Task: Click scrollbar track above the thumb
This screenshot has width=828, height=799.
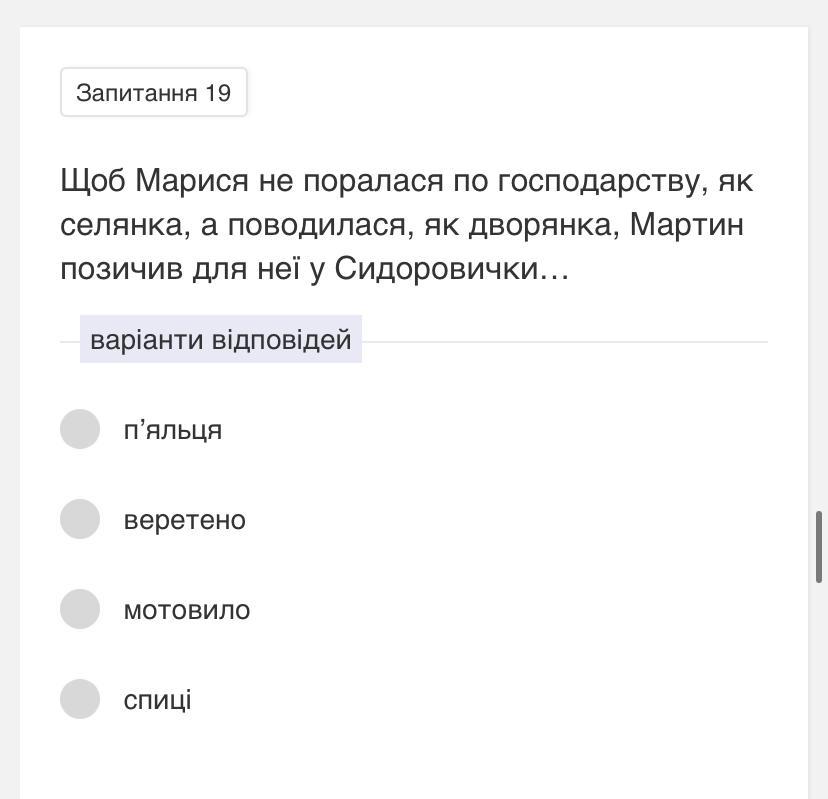Action: point(819,264)
